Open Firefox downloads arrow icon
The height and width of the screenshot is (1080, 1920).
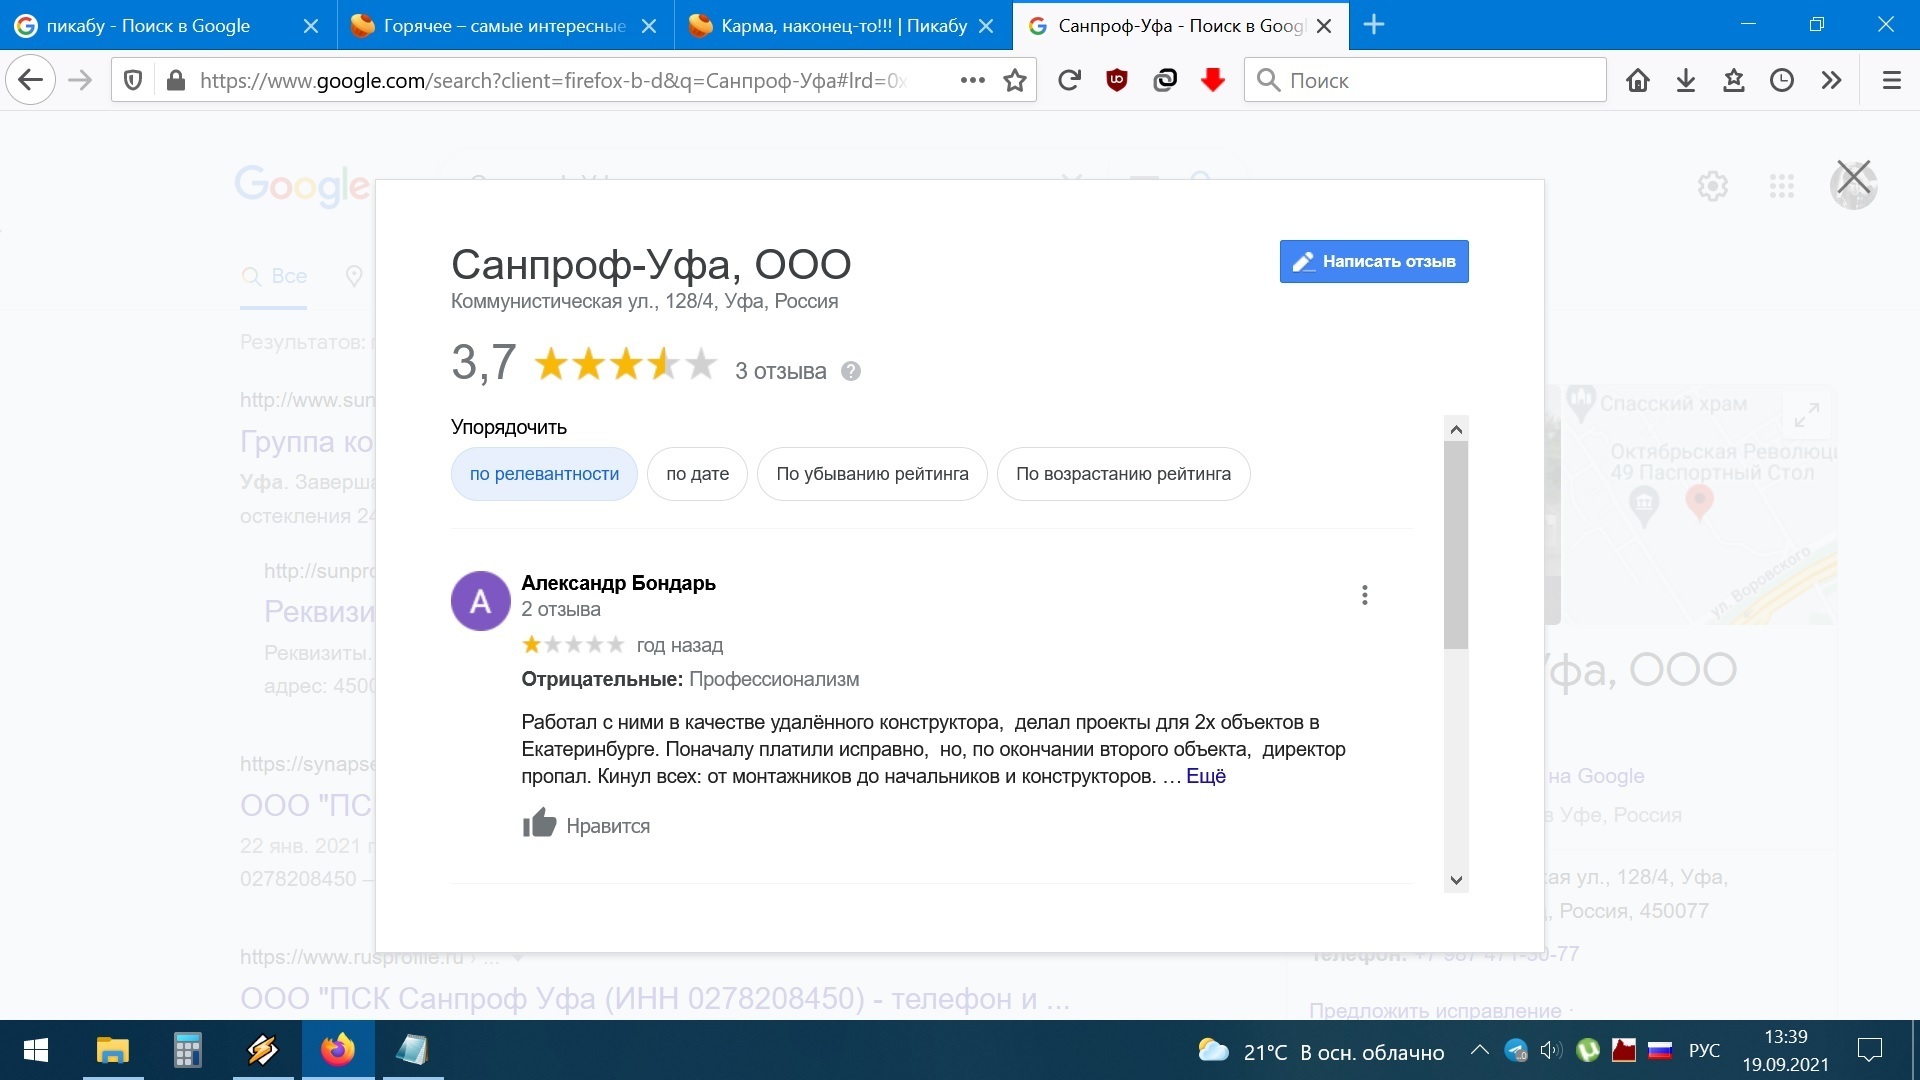point(1686,80)
